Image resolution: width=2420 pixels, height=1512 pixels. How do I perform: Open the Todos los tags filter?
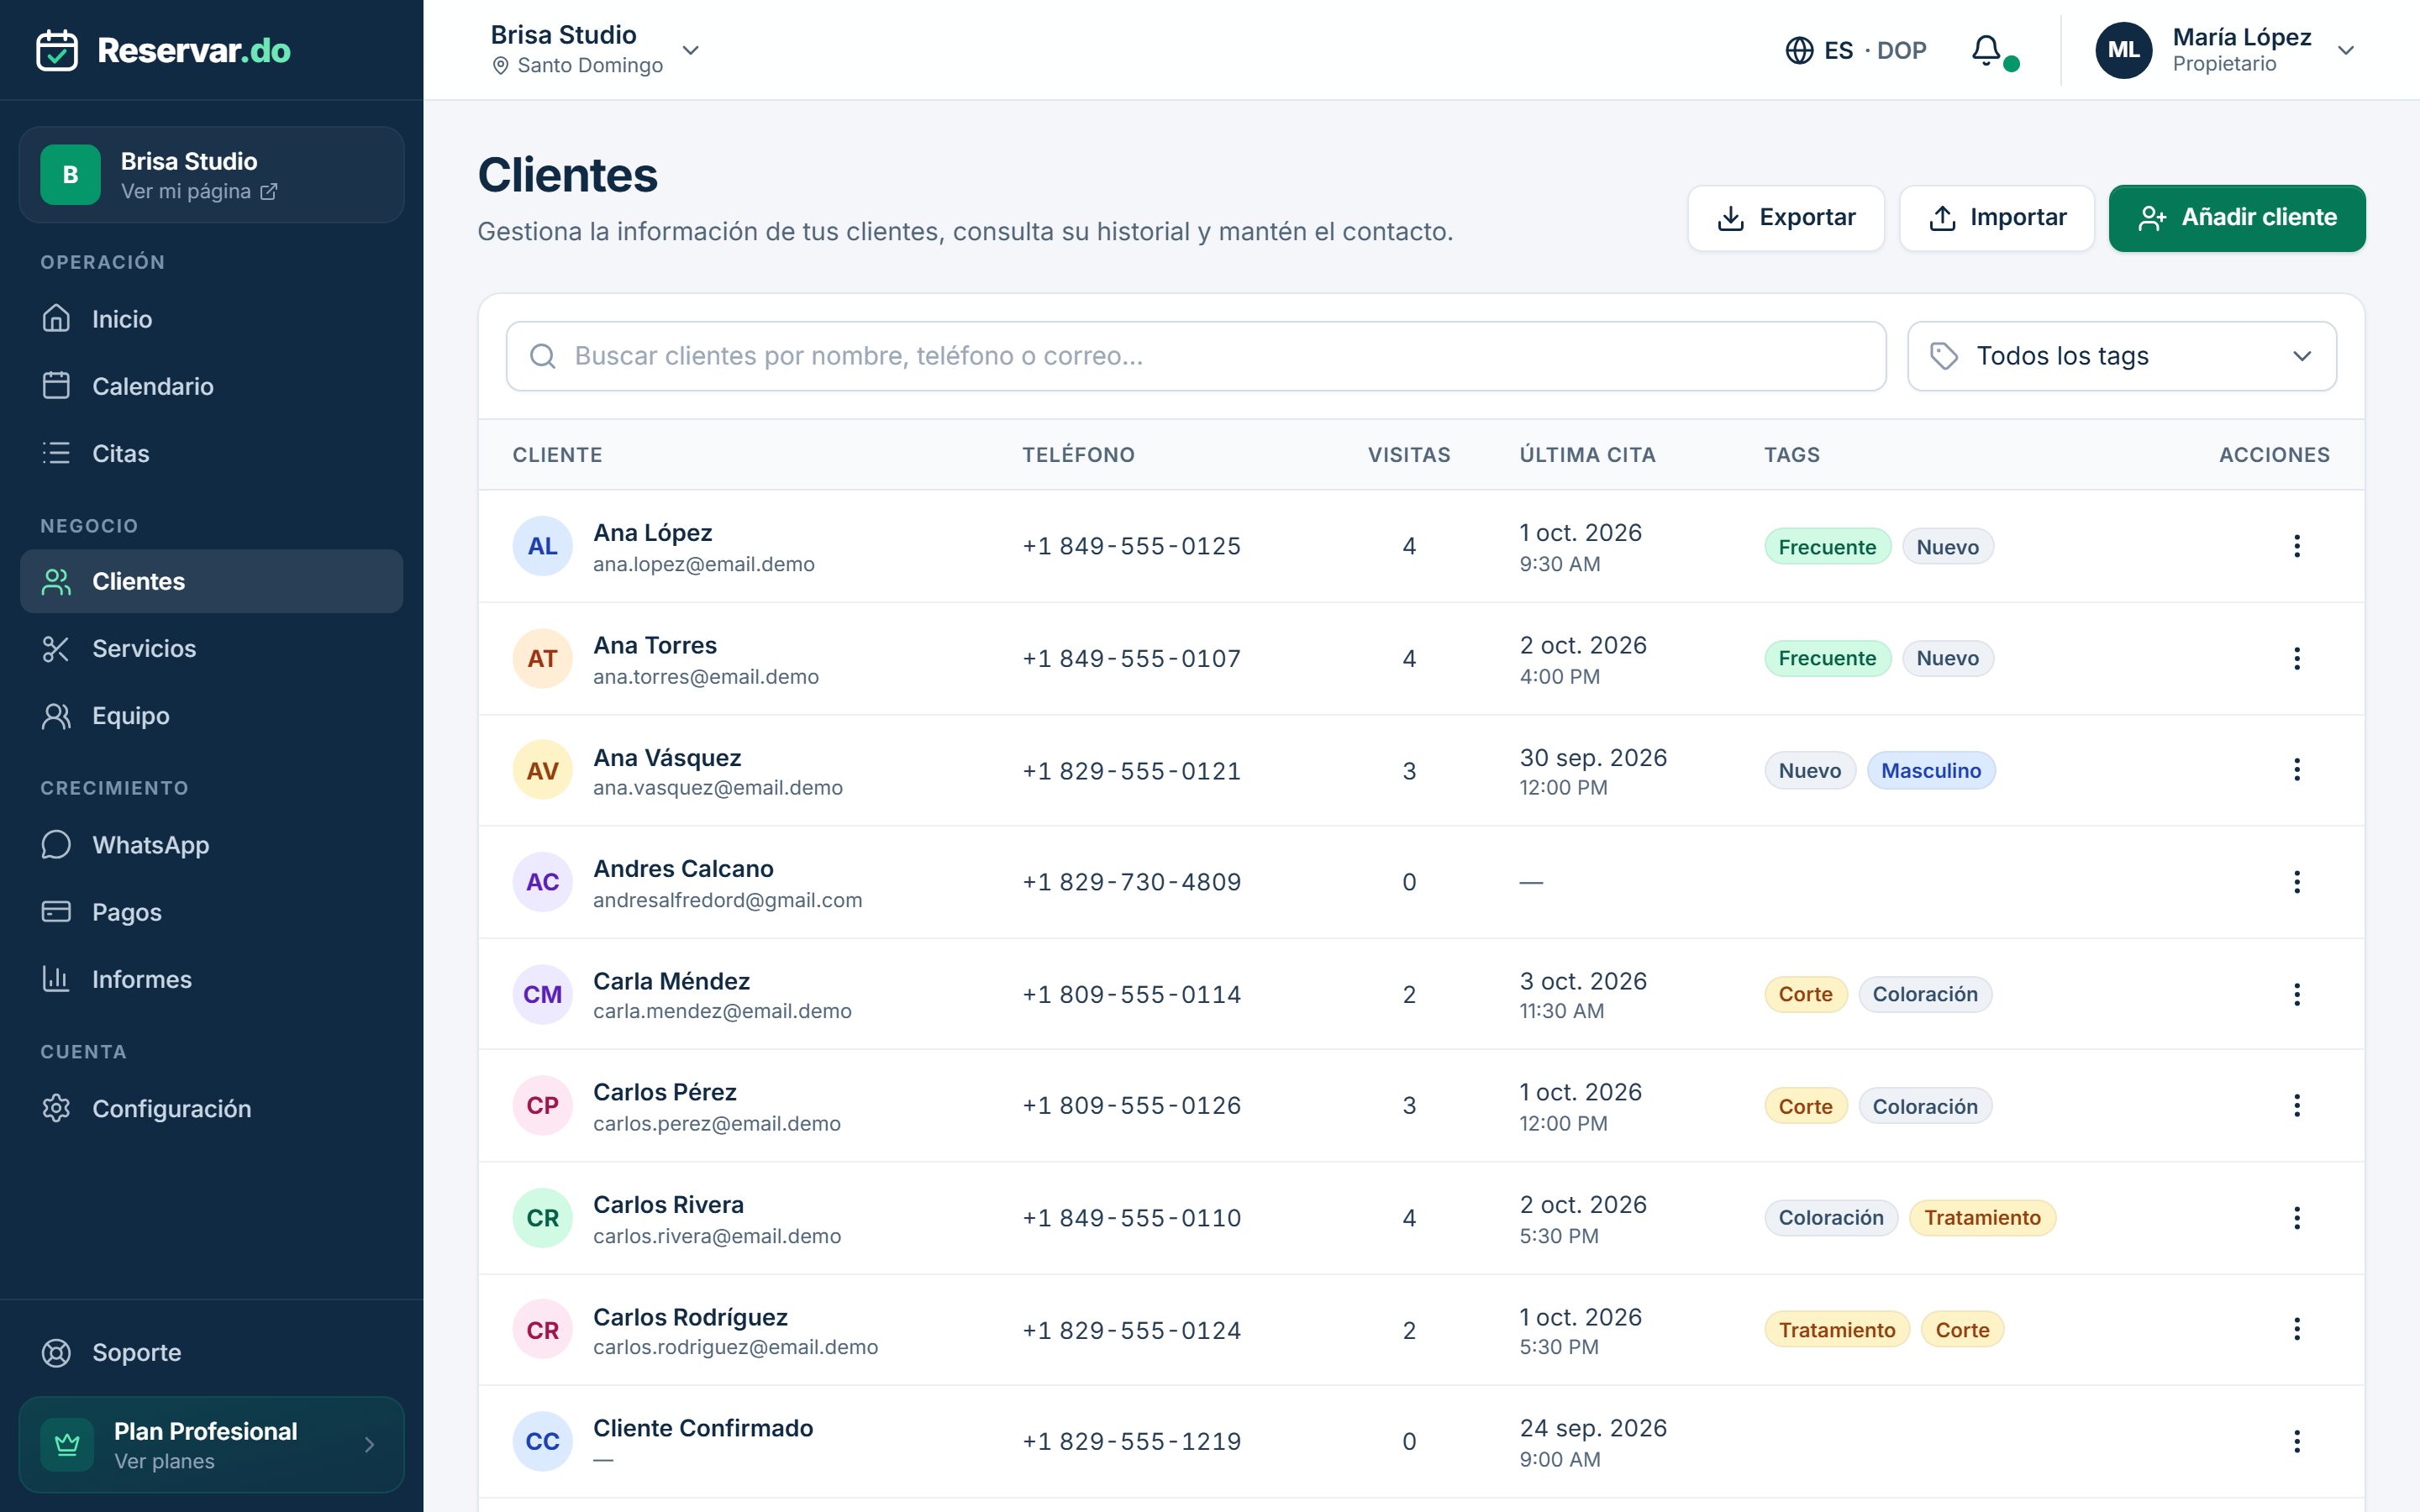(2121, 356)
